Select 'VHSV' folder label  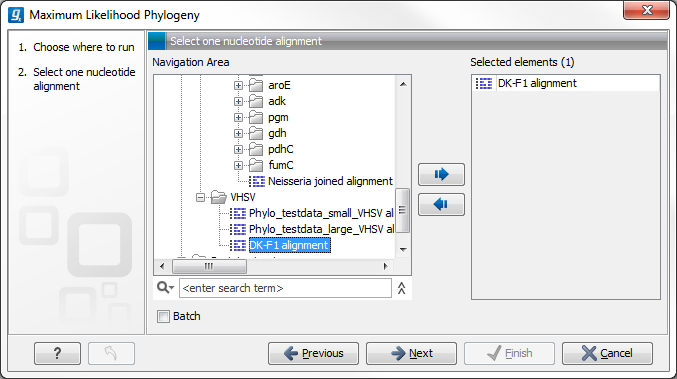(x=243, y=197)
